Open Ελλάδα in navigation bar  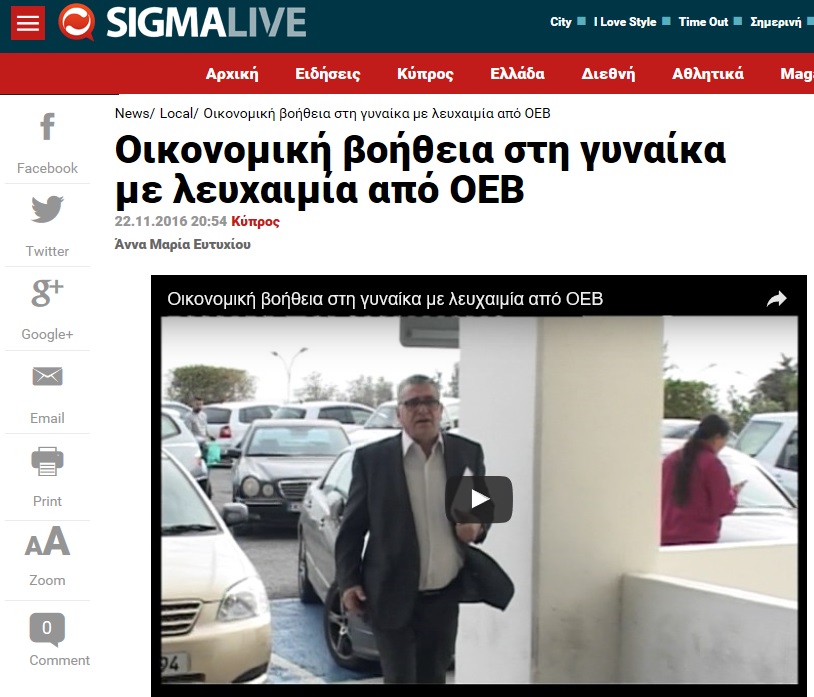[518, 74]
